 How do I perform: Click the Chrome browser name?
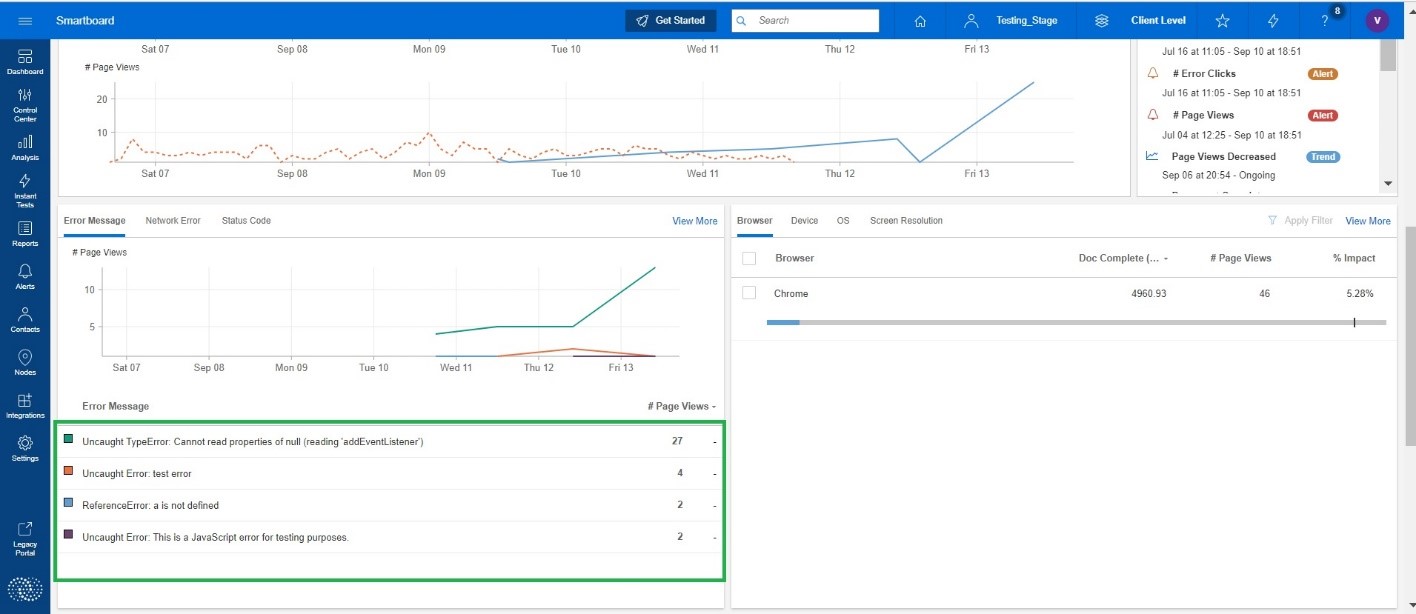click(791, 294)
